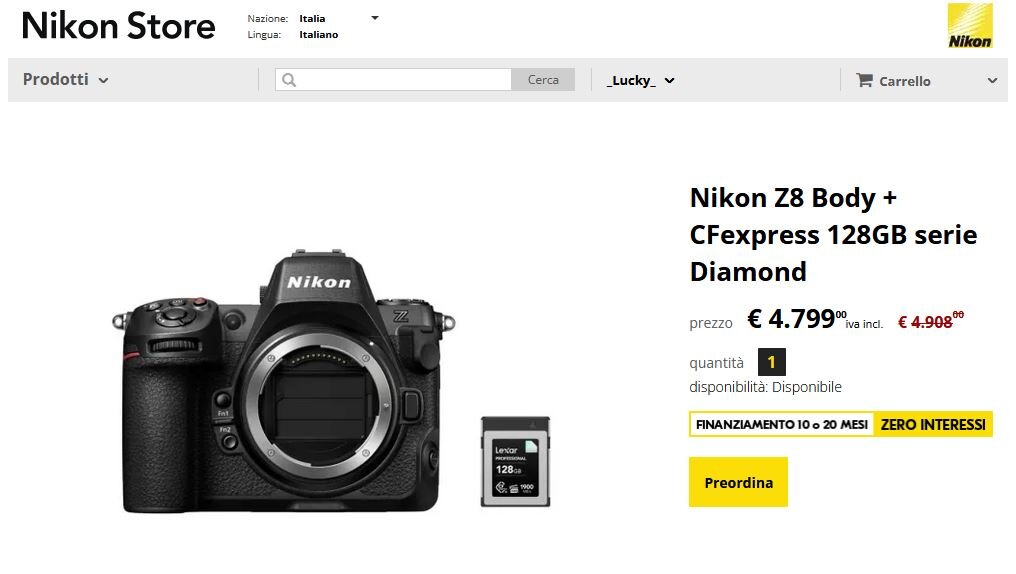Click the yellow Preordina button
The image size is (1016, 574).
738,482
